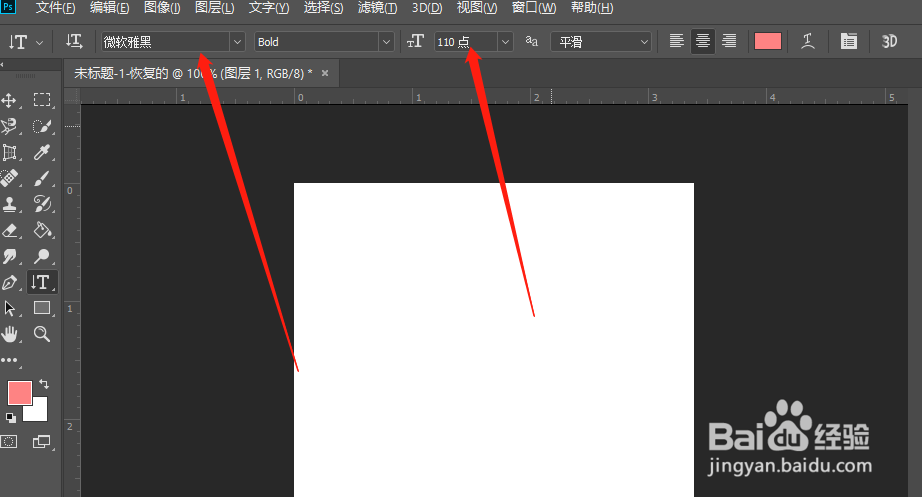Toggle text orientation in options bar
The height and width of the screenshot is (497, 922).
(74, 41)
